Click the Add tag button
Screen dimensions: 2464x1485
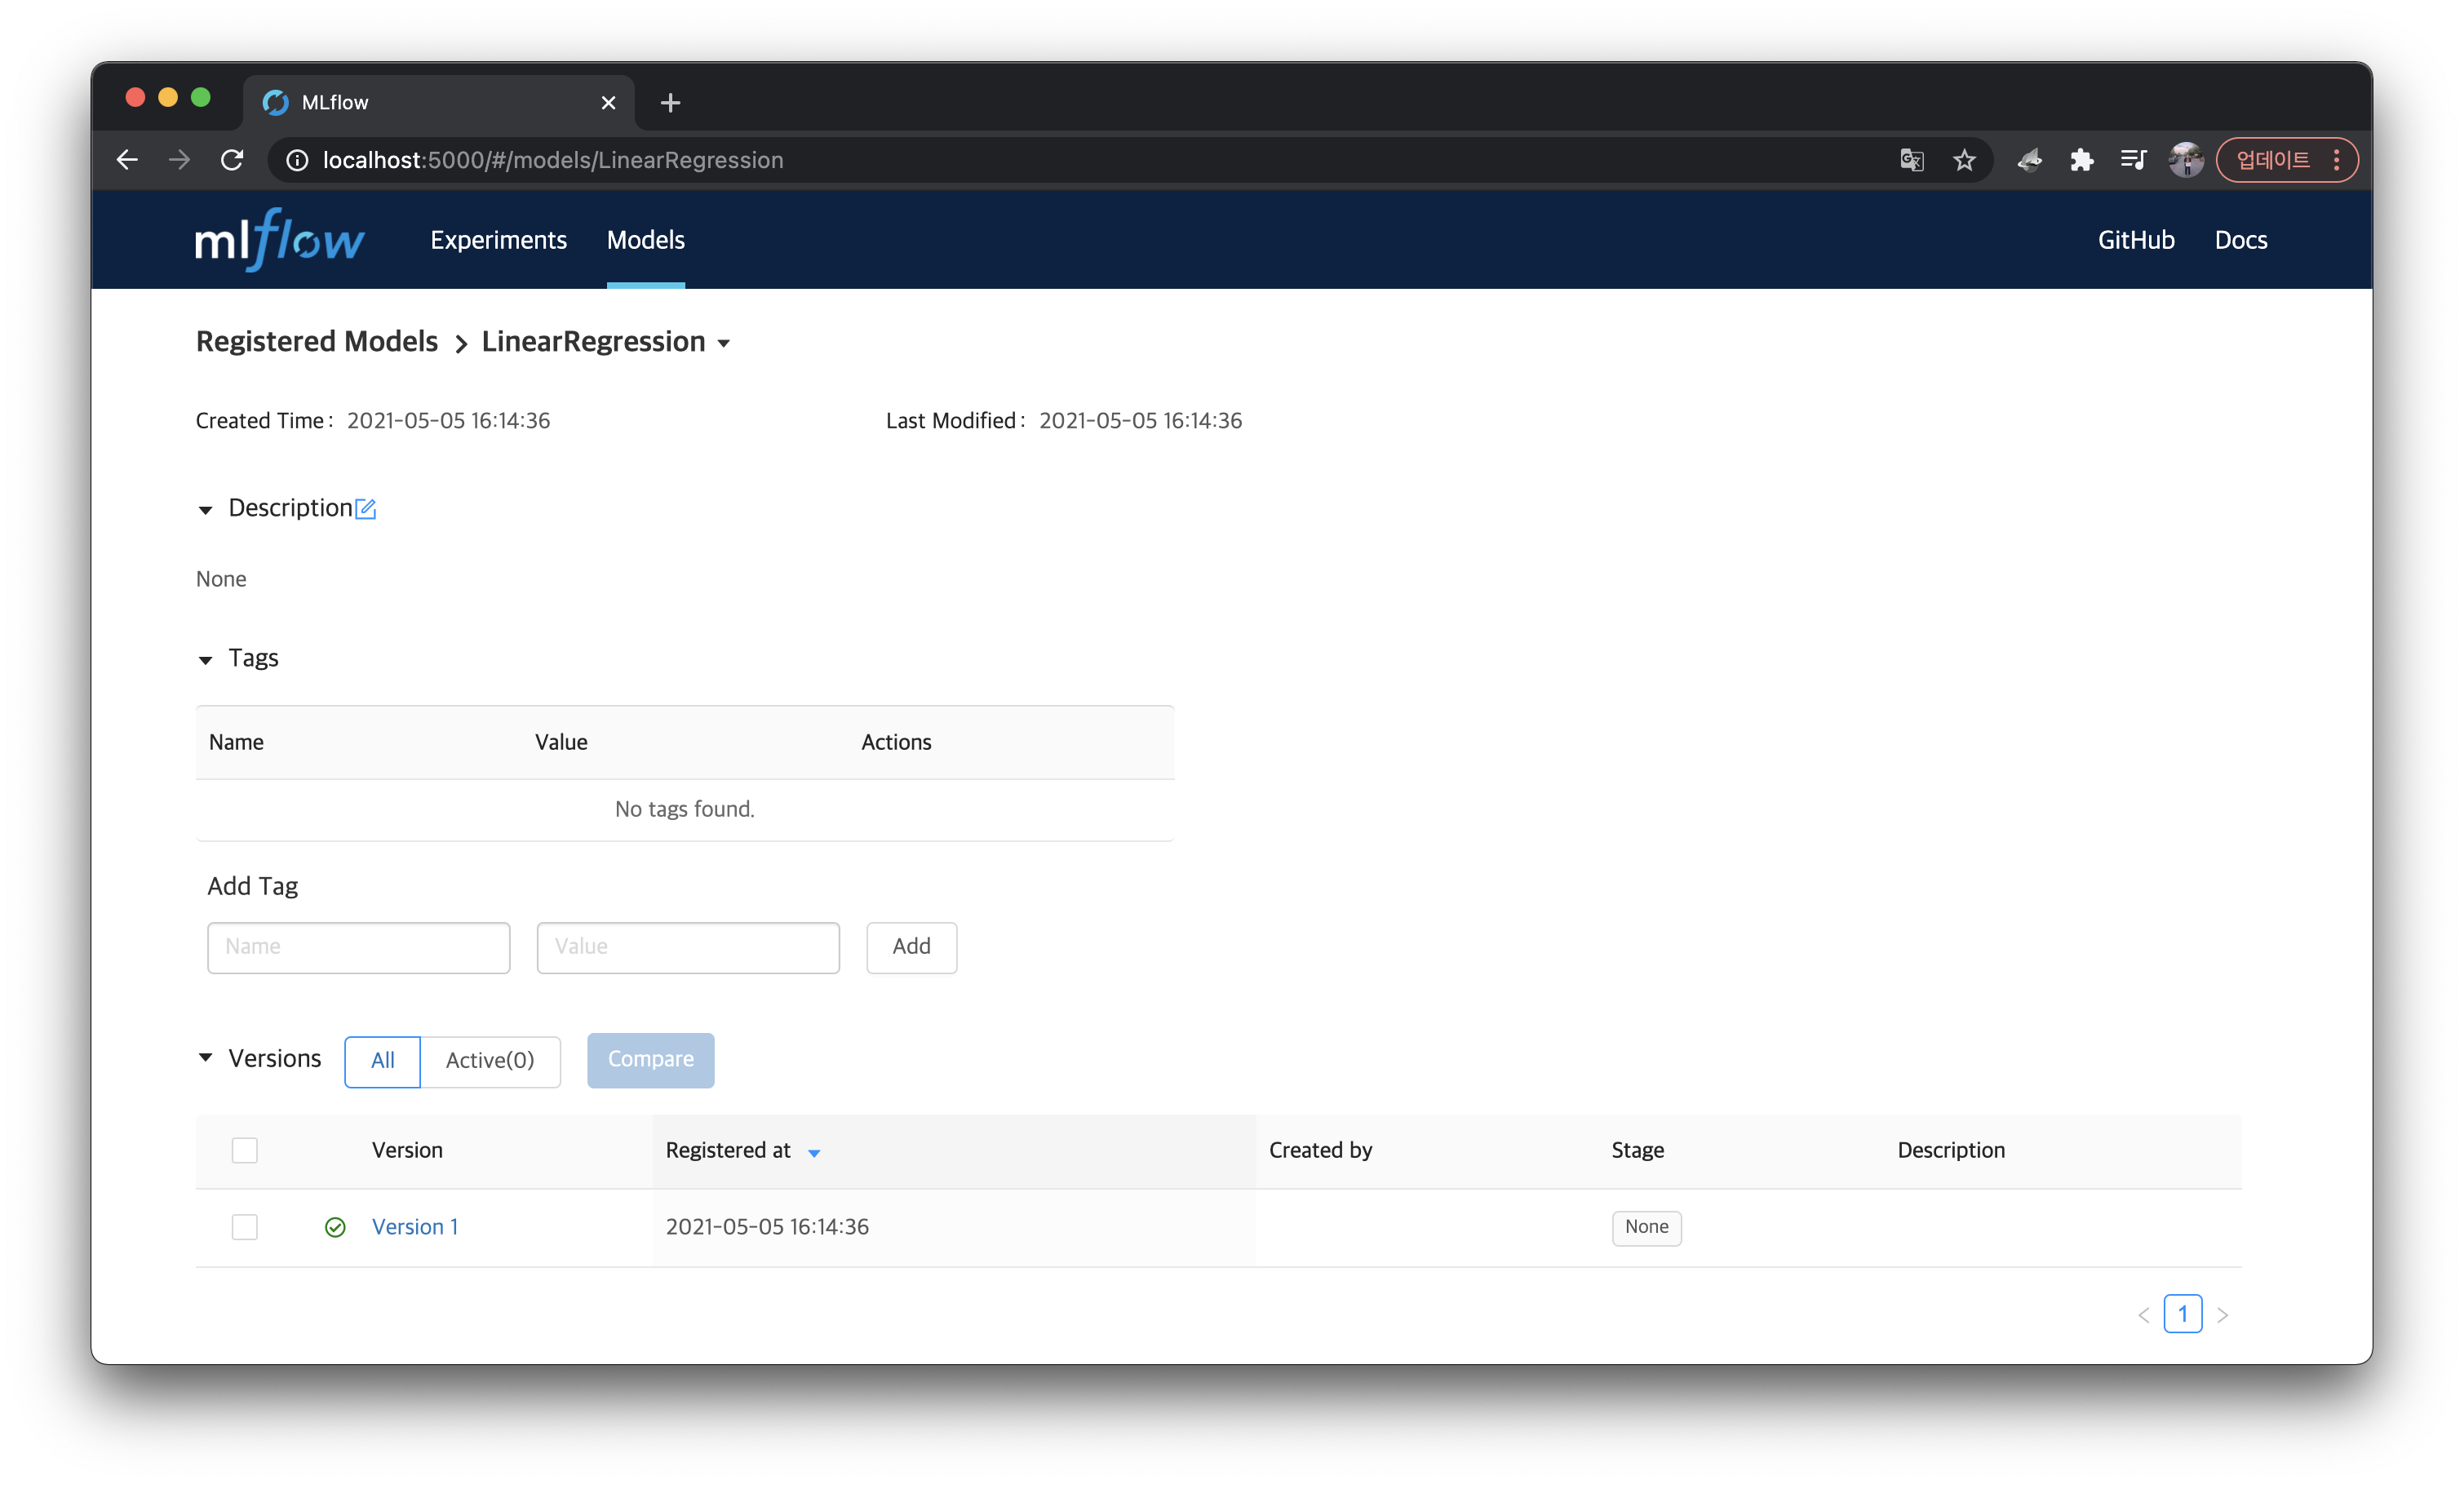point(911,946)
